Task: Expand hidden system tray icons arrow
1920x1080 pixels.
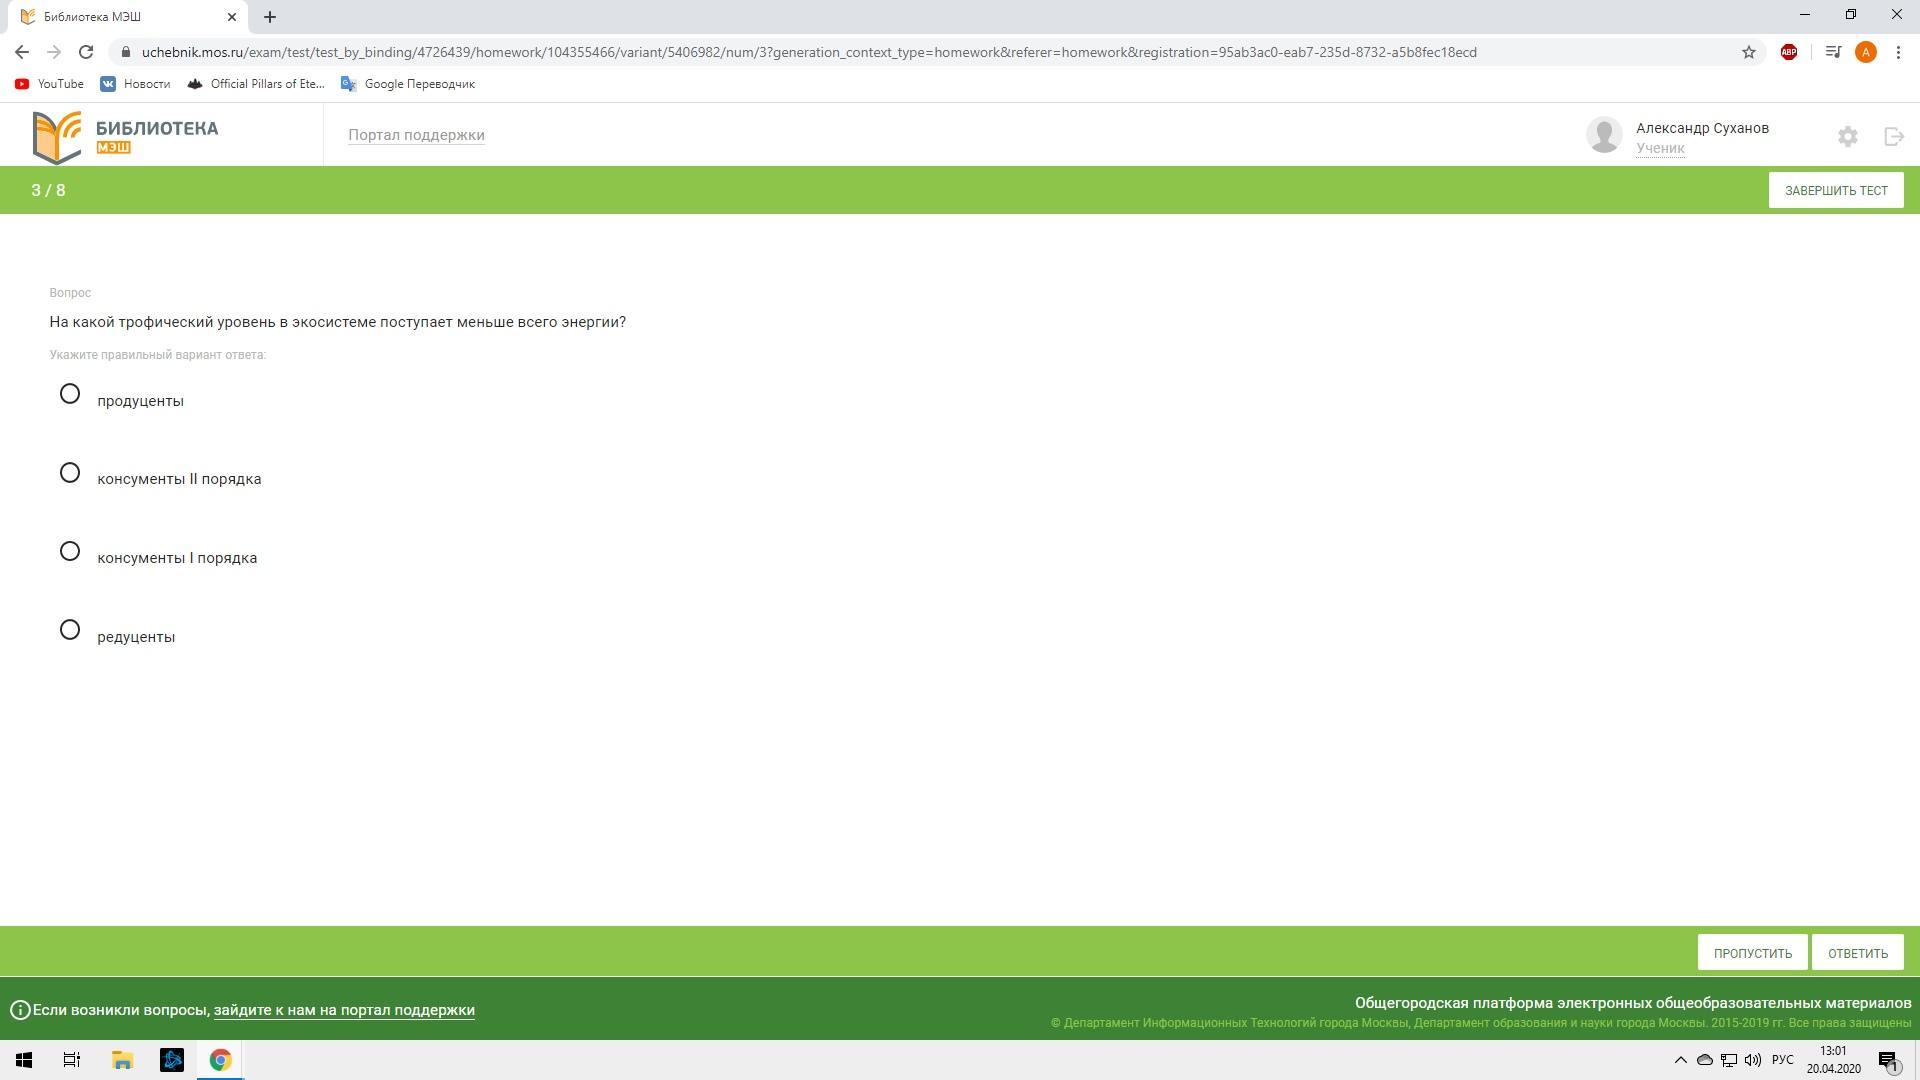Action: (x=1680, y=1060)
